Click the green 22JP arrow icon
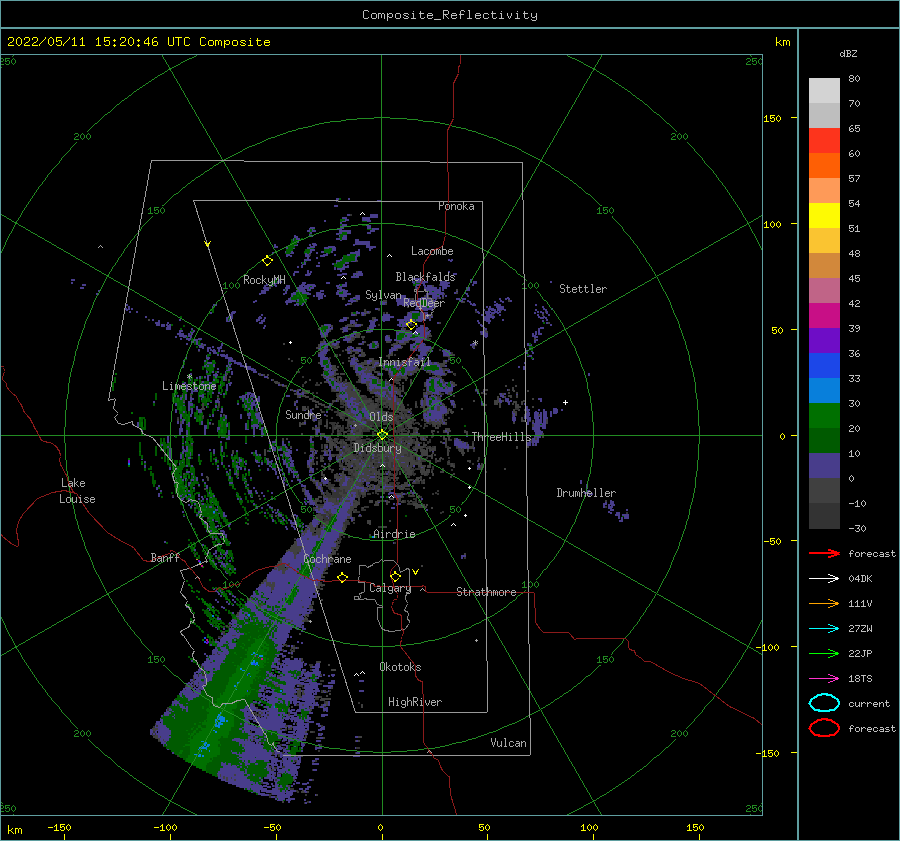This screenshot has width=900, height=841. [x=824, y=653]
